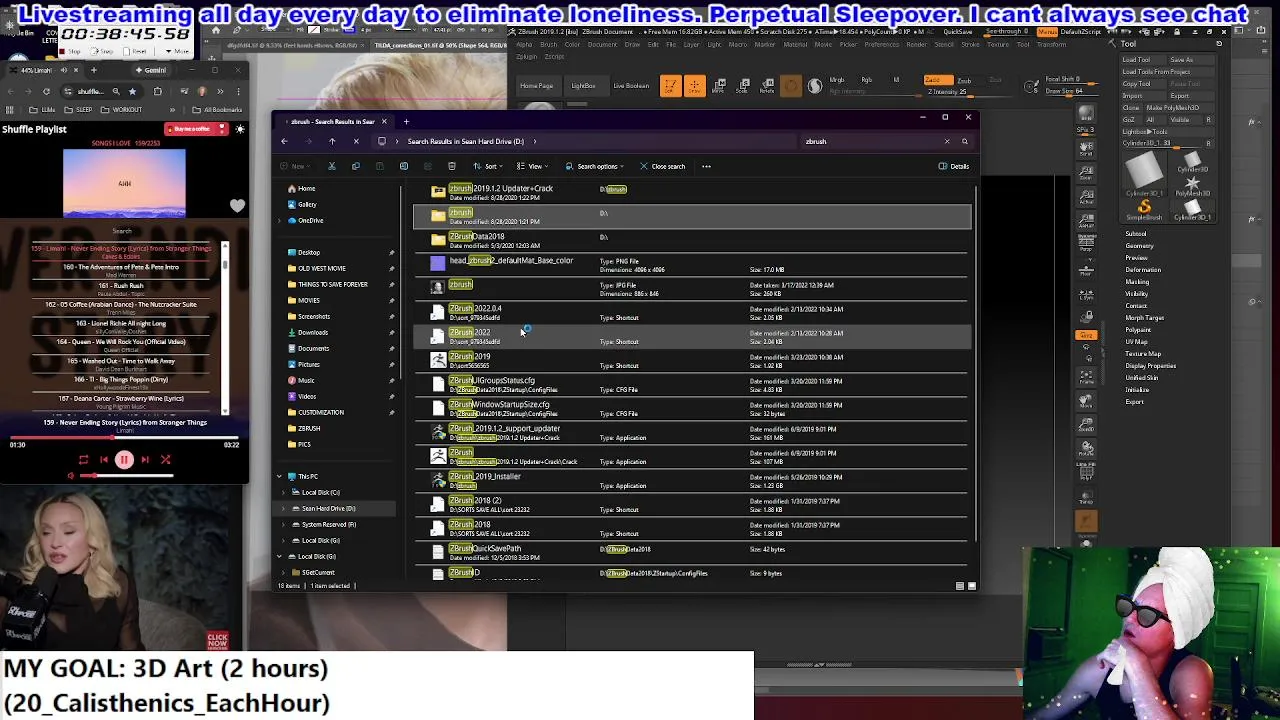Stop loading search results in Explorer
The image size is (1280, 720).
pos(356,141)
